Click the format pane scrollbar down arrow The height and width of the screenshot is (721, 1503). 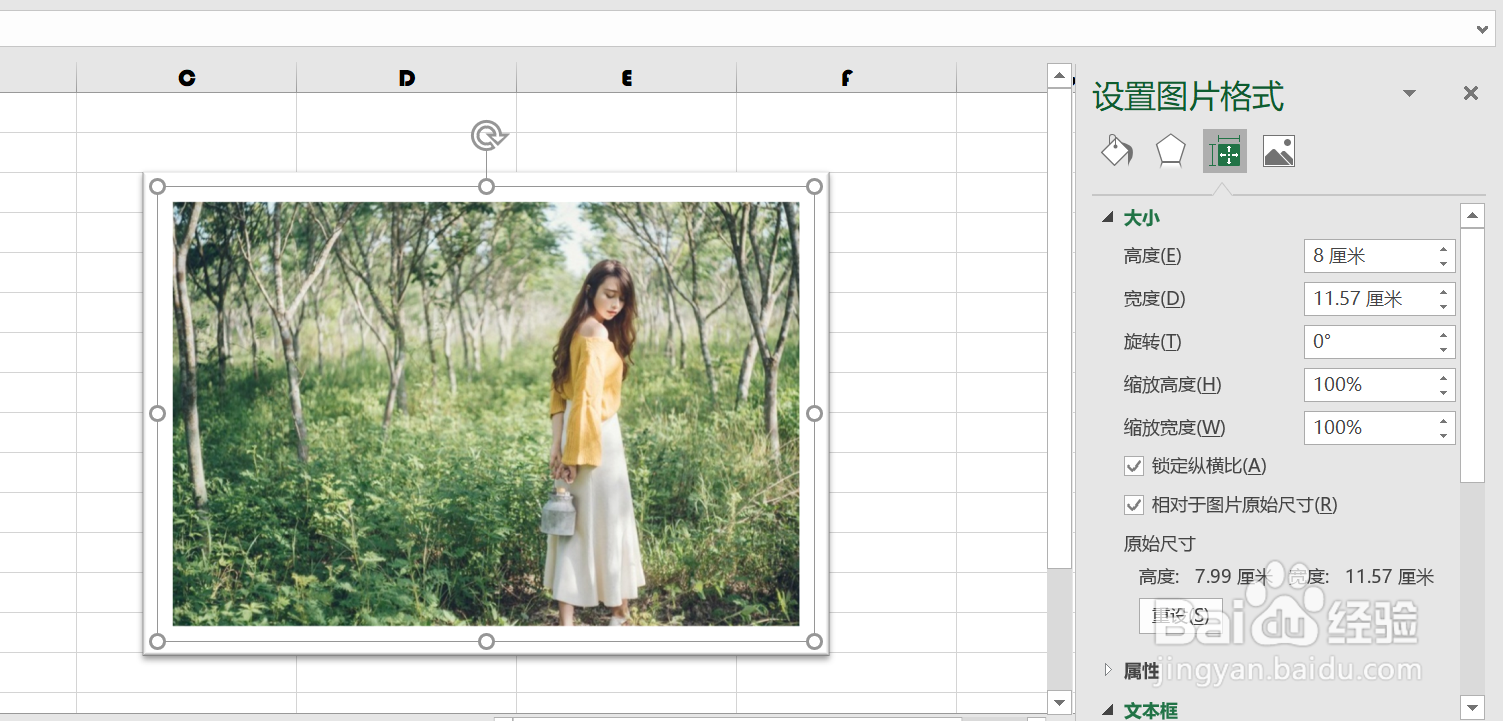point(1472,706)
